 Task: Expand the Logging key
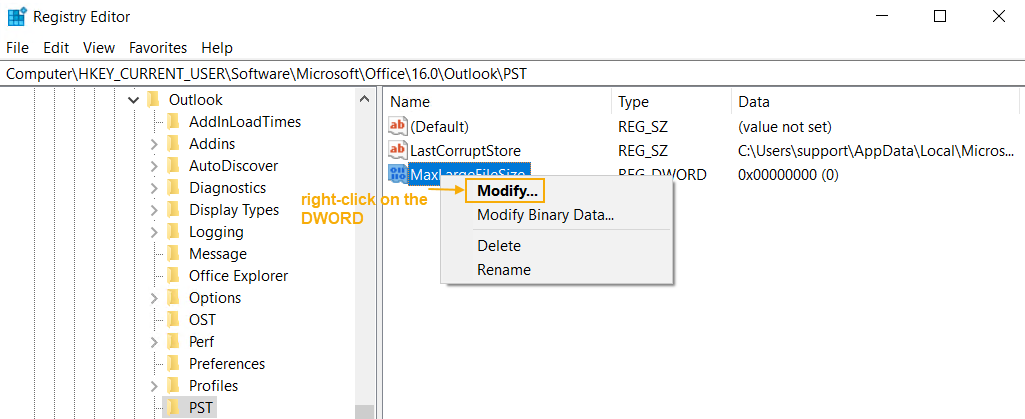[154, 232]
